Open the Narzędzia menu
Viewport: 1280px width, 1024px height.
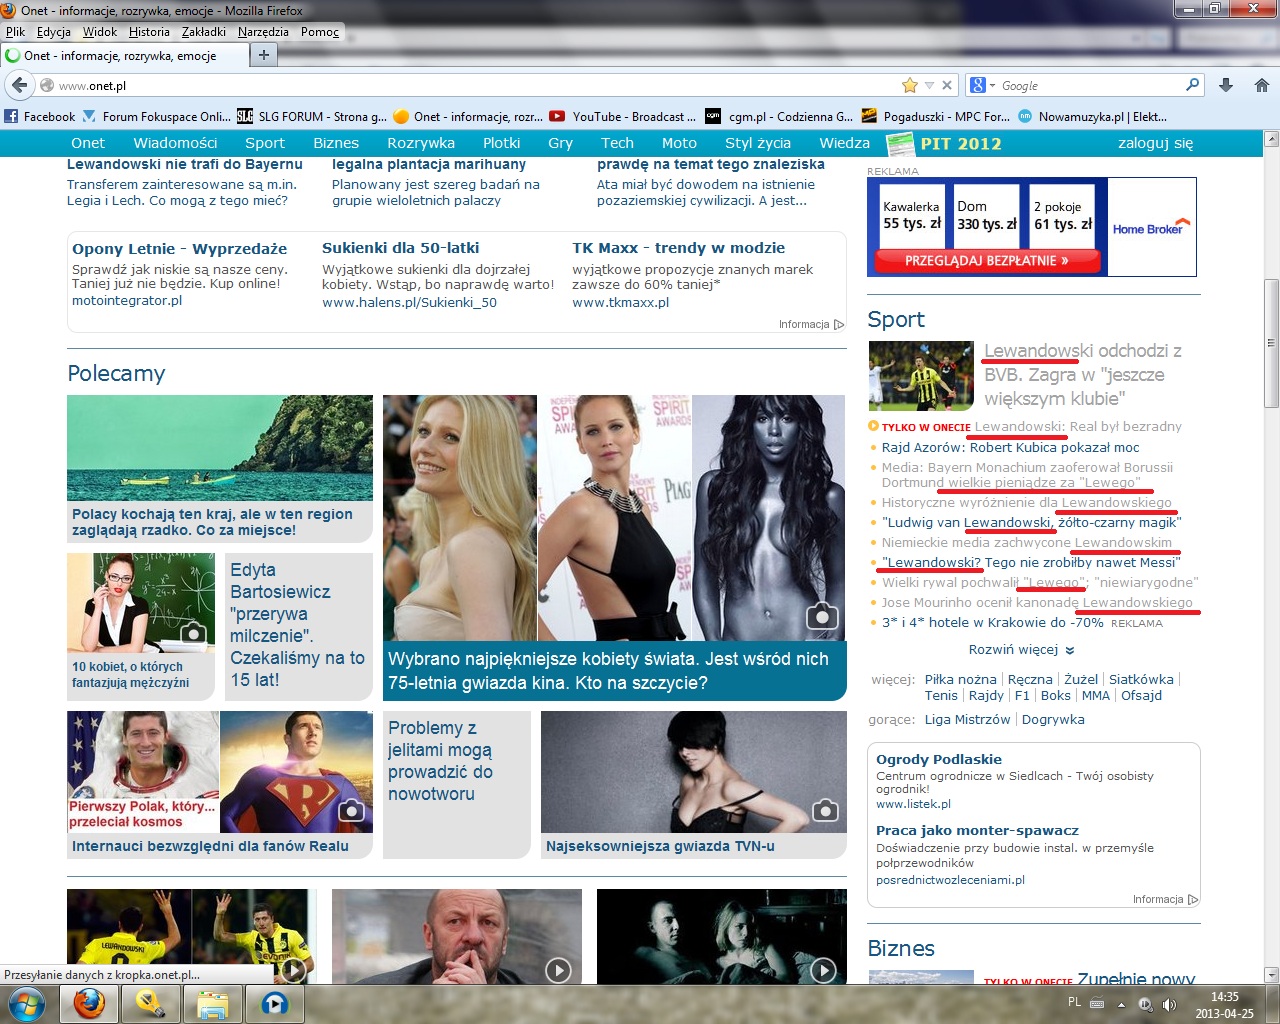[x=263, y=31]
